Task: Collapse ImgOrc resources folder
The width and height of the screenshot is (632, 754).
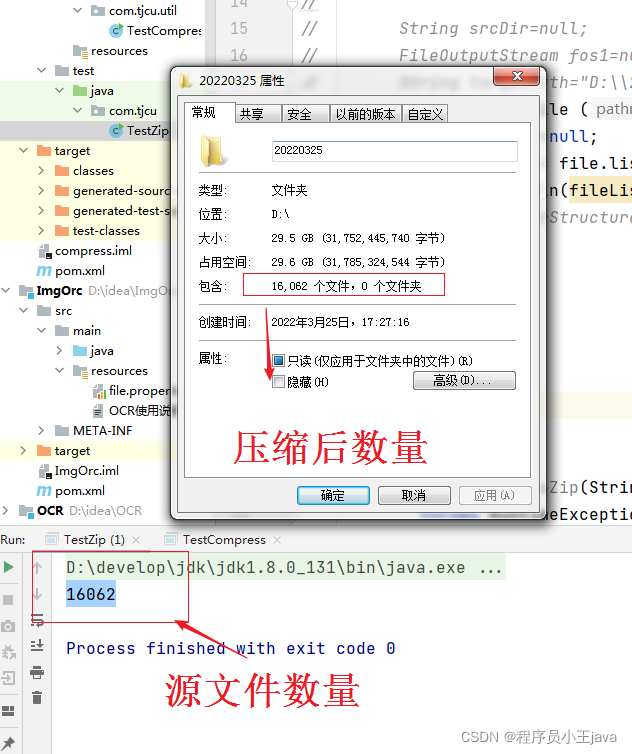Action: coord(60,371)
